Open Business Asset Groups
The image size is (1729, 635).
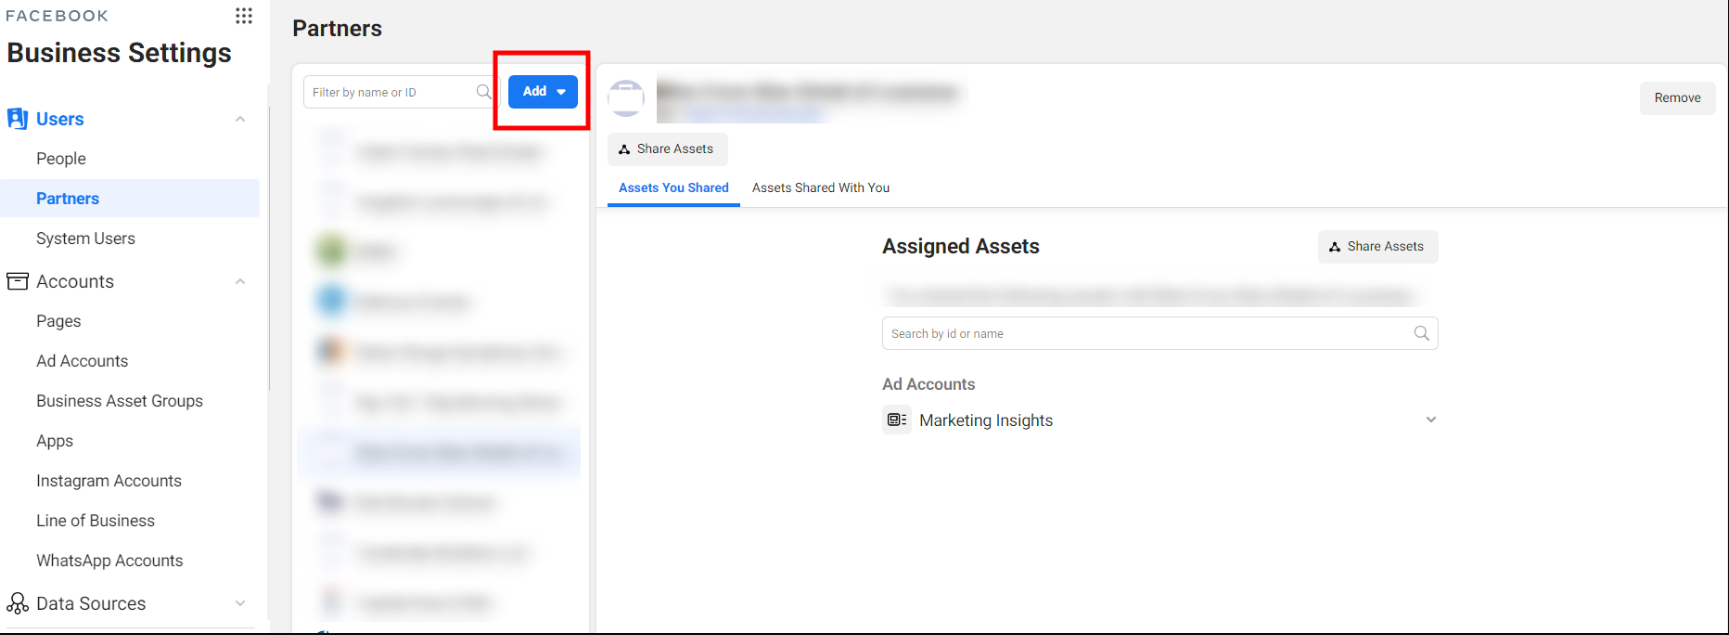(120, 401)
